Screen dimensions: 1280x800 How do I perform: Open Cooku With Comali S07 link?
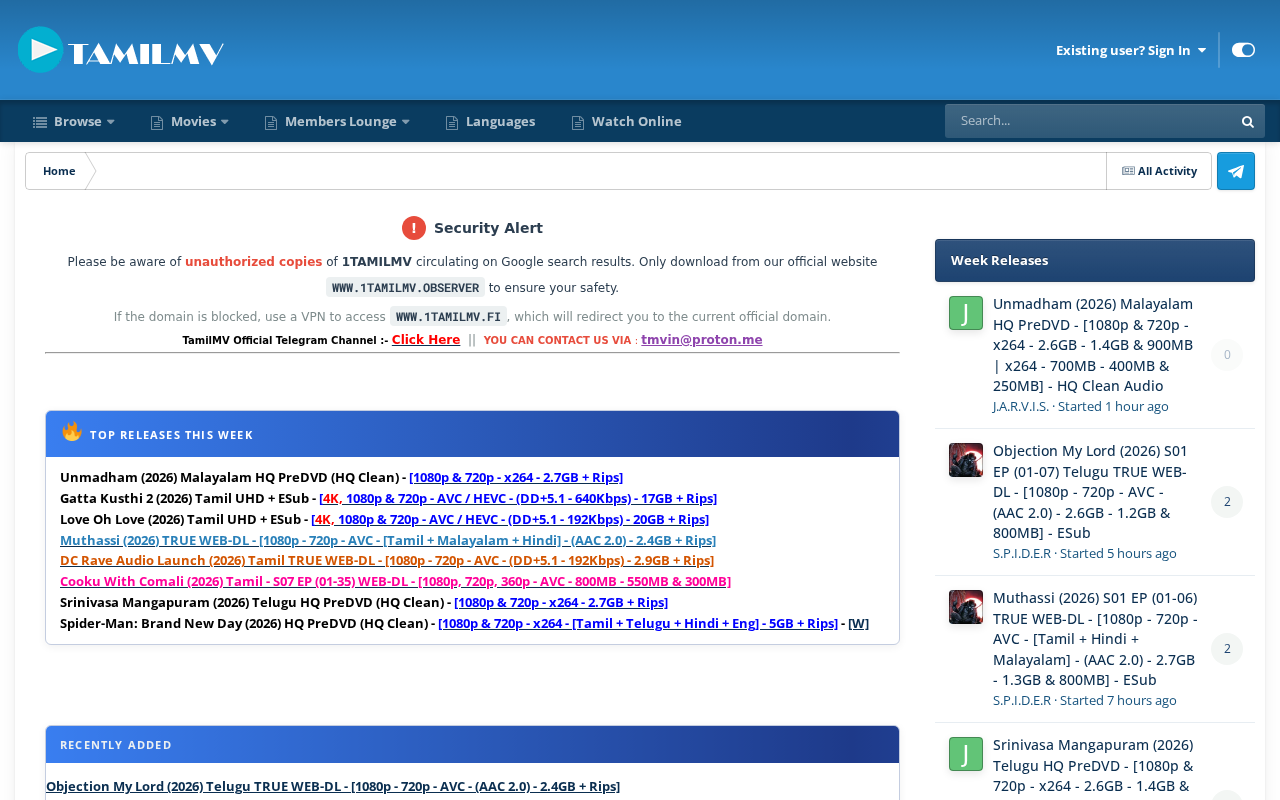(x=395, y=581)
